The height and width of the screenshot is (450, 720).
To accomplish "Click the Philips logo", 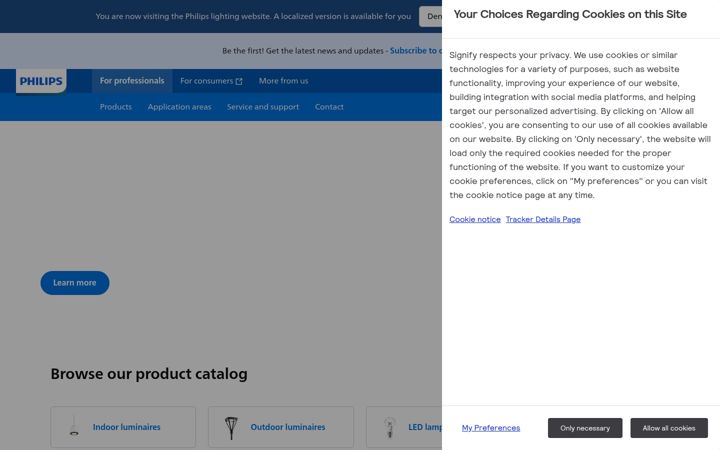I will [41, 81].
